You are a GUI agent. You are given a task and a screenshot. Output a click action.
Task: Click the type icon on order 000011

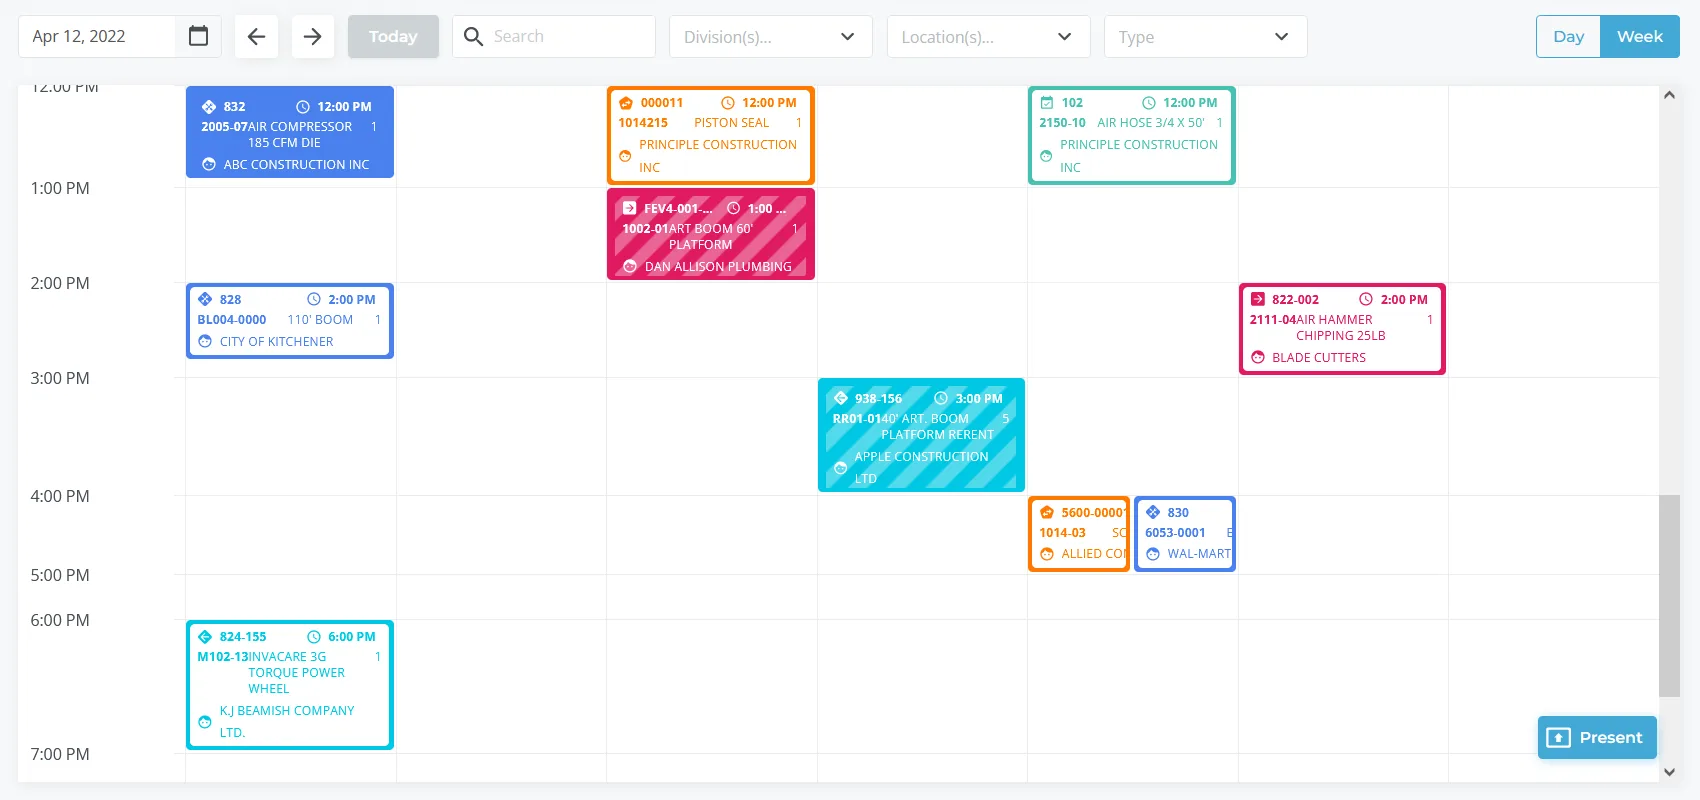point(626,103)
